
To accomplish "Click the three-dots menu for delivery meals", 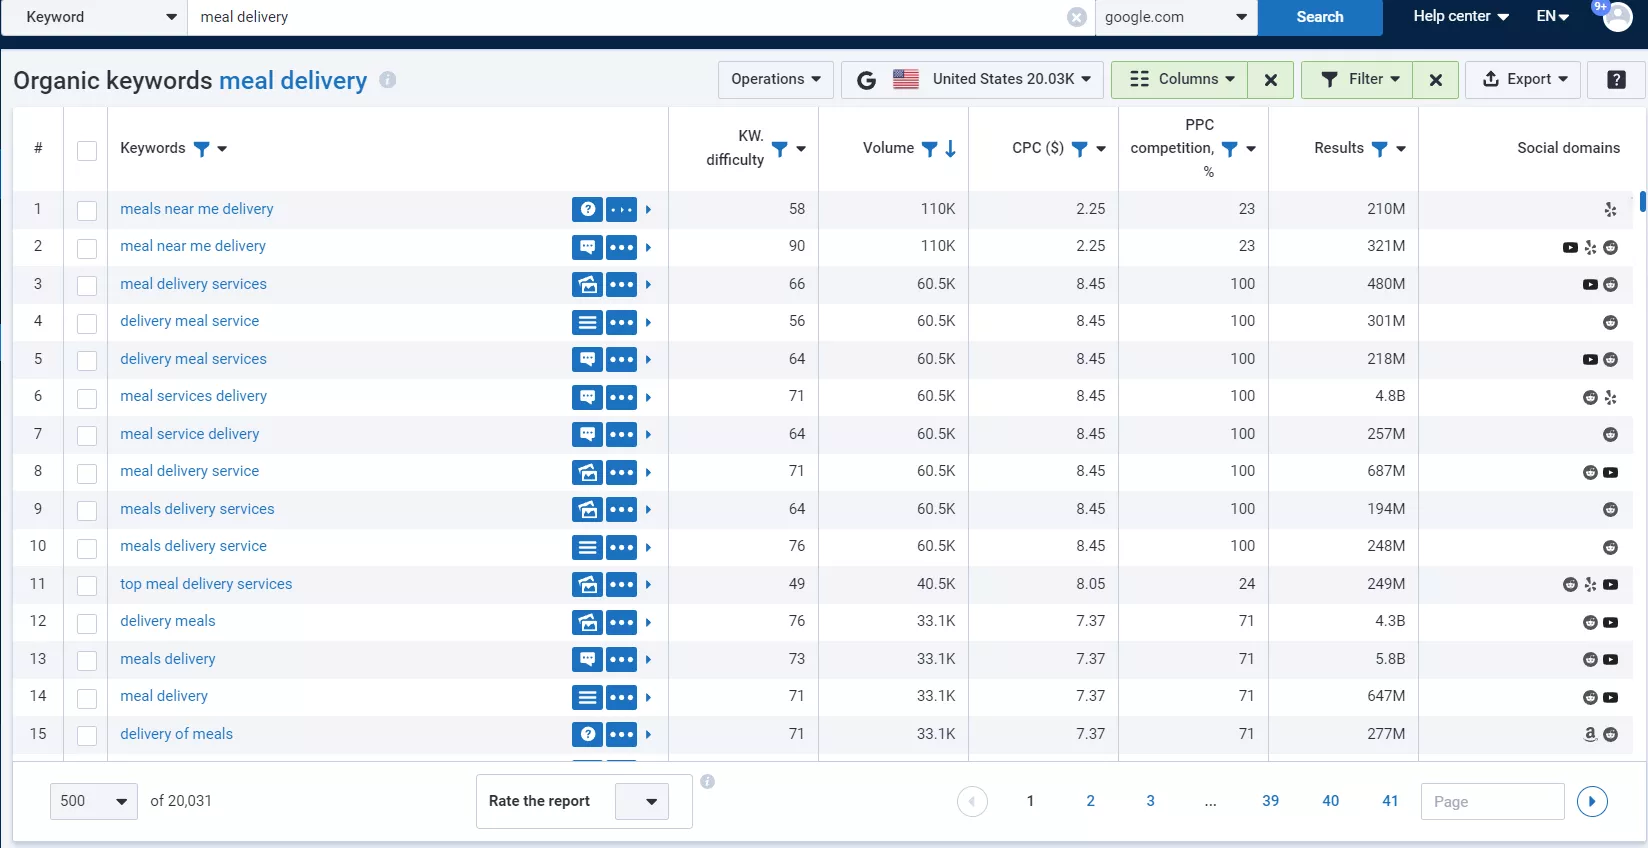I will pos(621,622).
